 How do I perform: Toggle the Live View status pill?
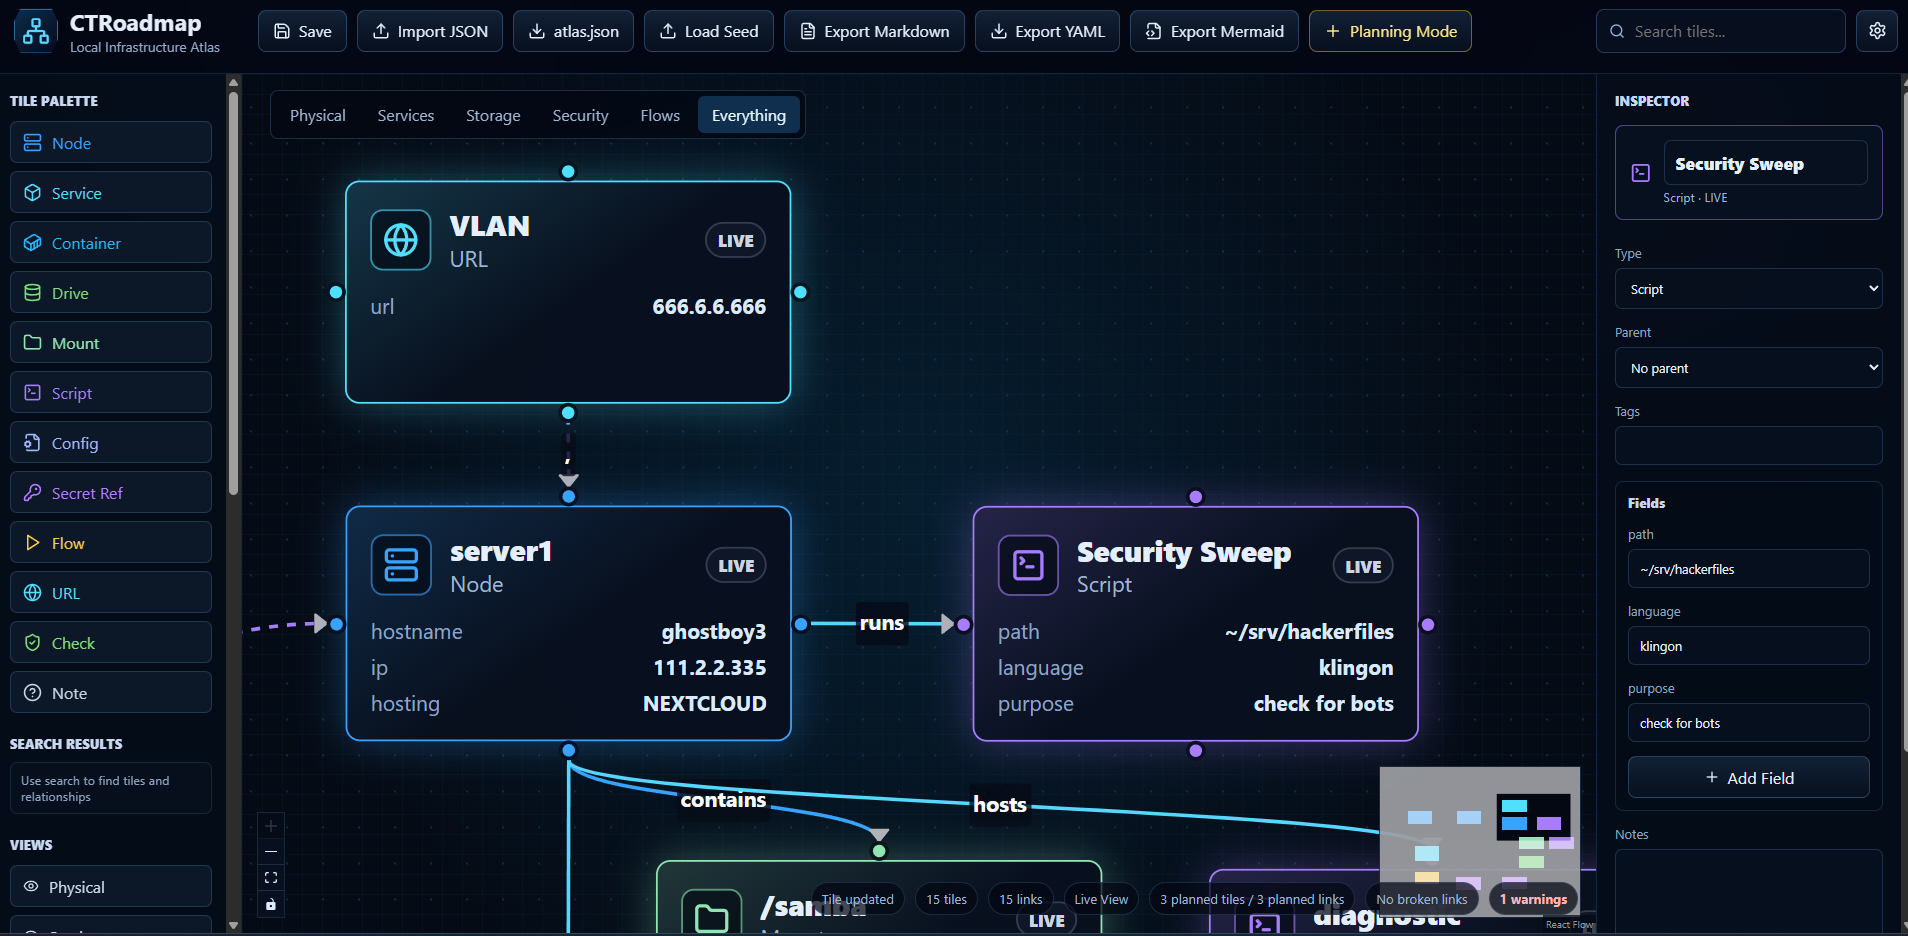point(1101,899)
